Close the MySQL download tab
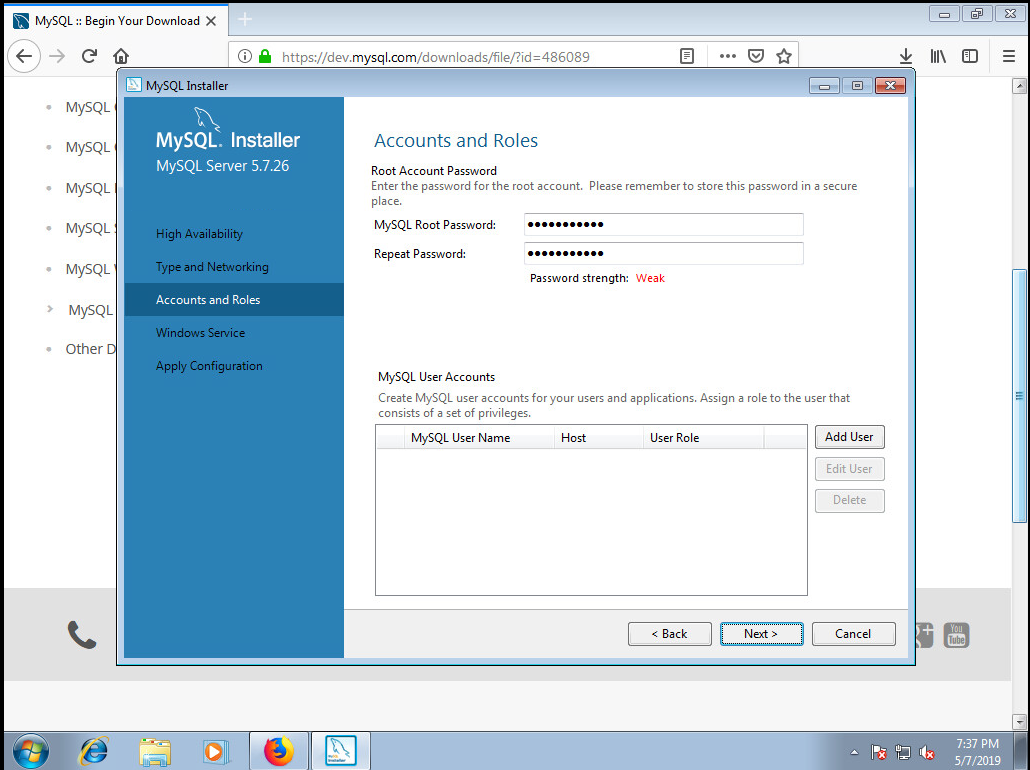This screenshot has width=1030, height=770. pos(211,21)
